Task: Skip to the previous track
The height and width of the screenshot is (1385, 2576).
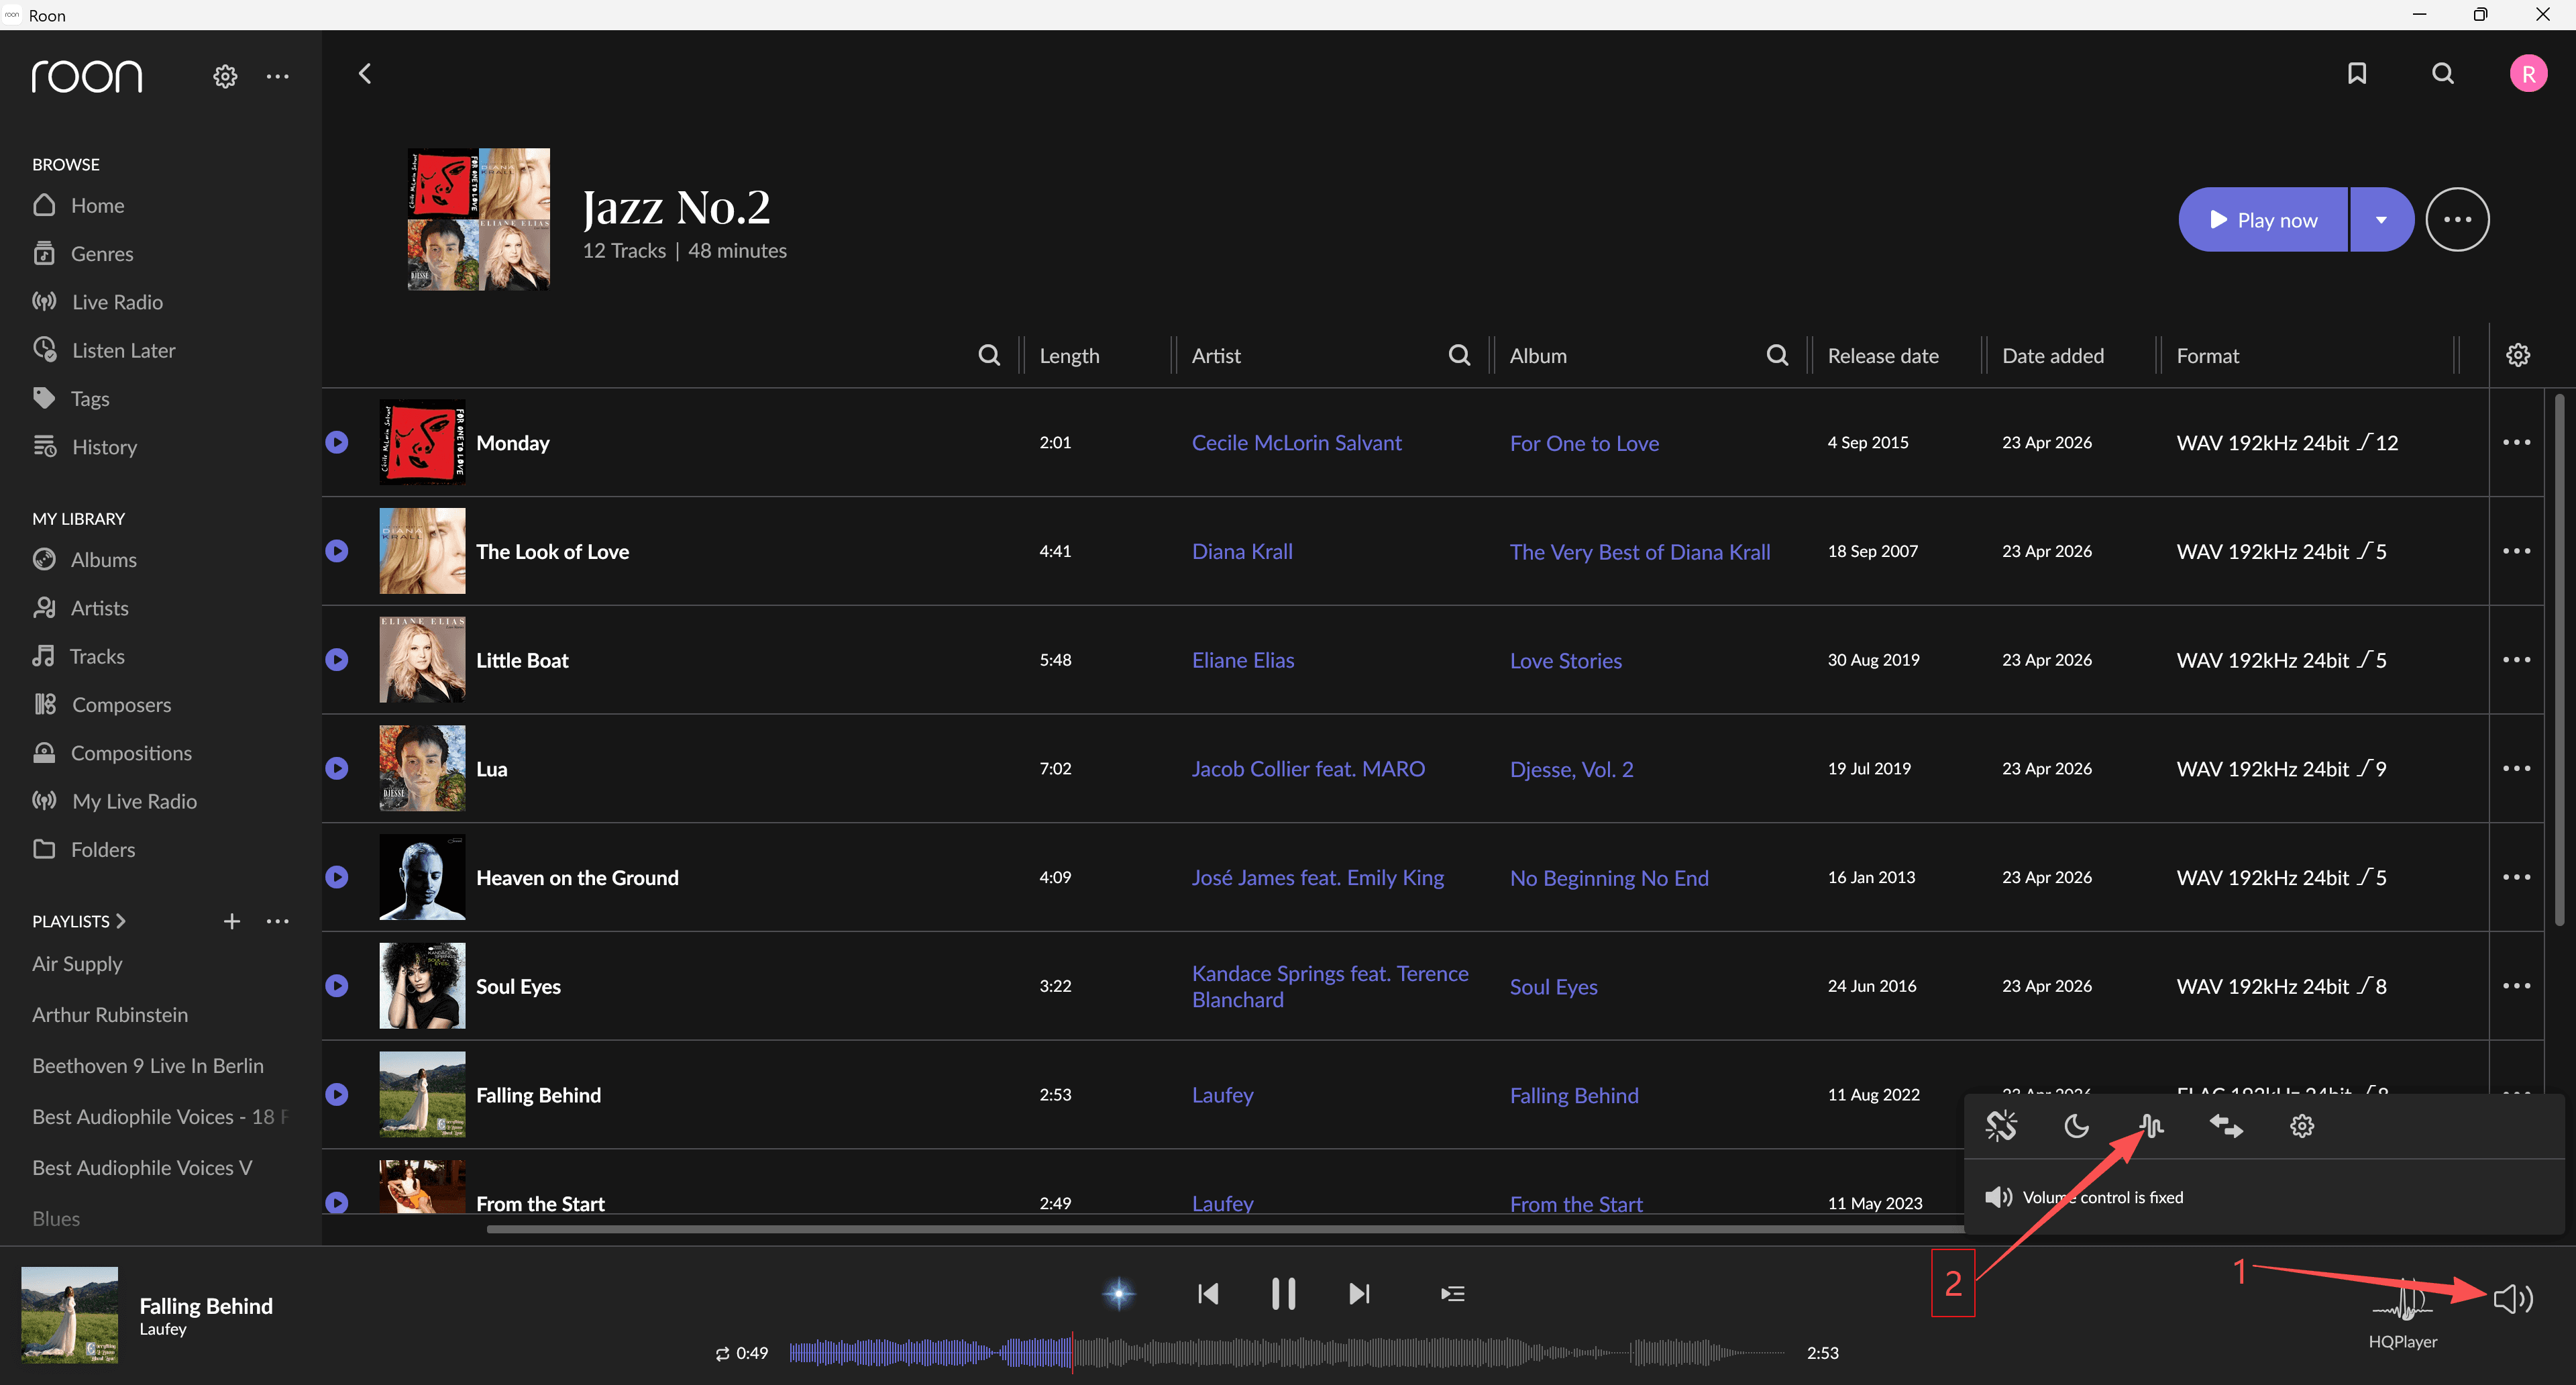Action: 1208,1294
